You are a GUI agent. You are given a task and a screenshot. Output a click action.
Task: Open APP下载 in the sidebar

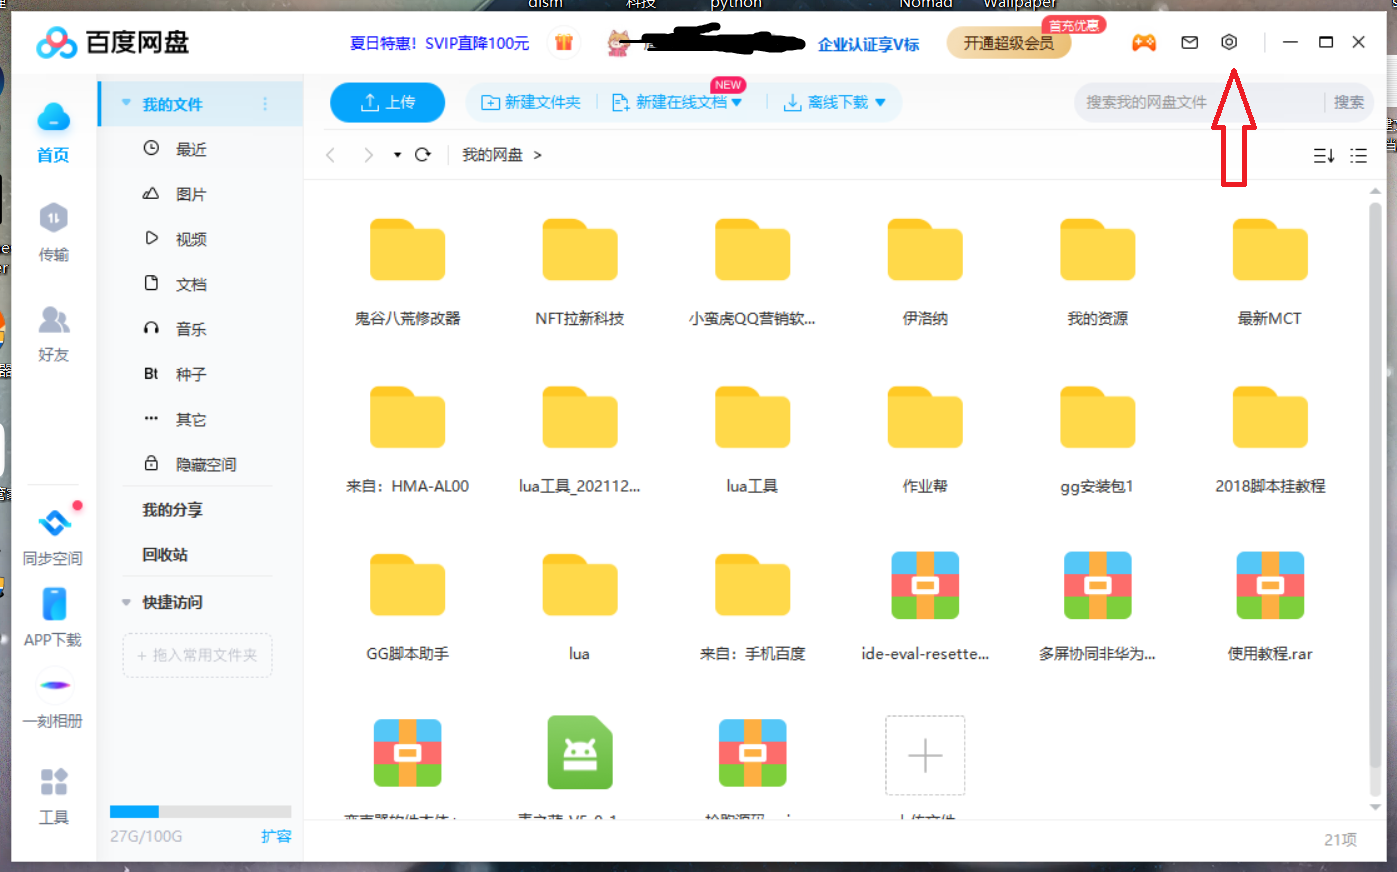(53, 617)
